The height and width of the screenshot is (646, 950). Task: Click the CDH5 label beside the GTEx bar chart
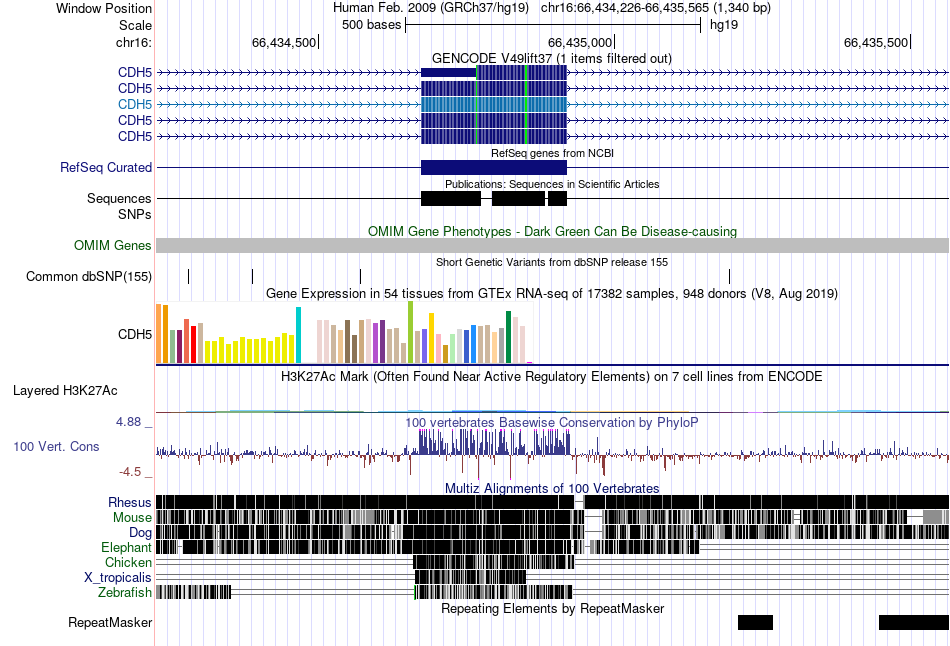pyautogui.click(x=135, y=335)
